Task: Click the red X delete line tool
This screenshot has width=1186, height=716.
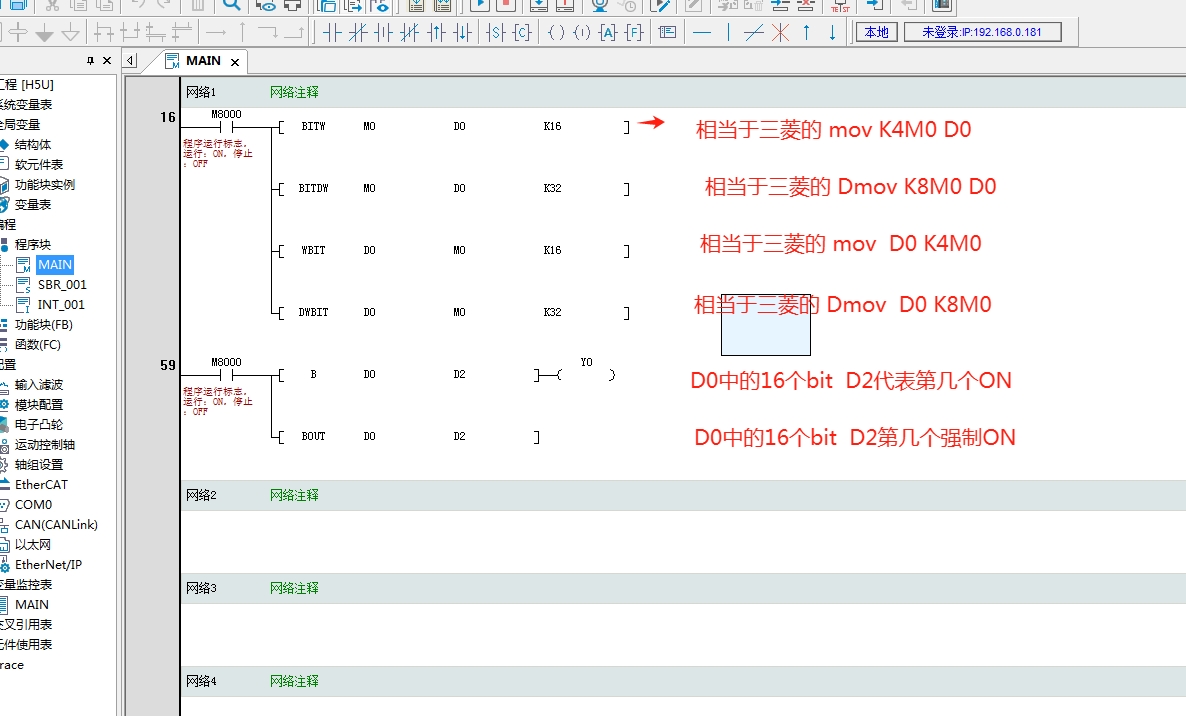Action: tap(780, 32)
